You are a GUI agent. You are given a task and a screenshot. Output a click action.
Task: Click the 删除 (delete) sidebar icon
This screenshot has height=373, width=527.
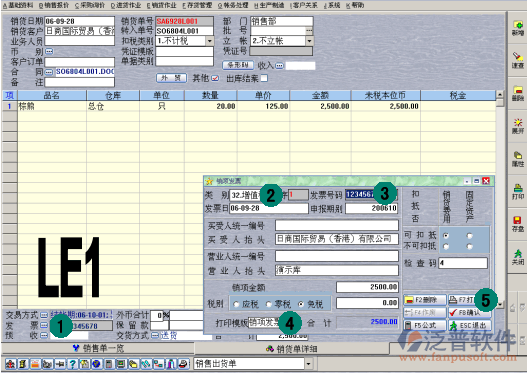518,93
